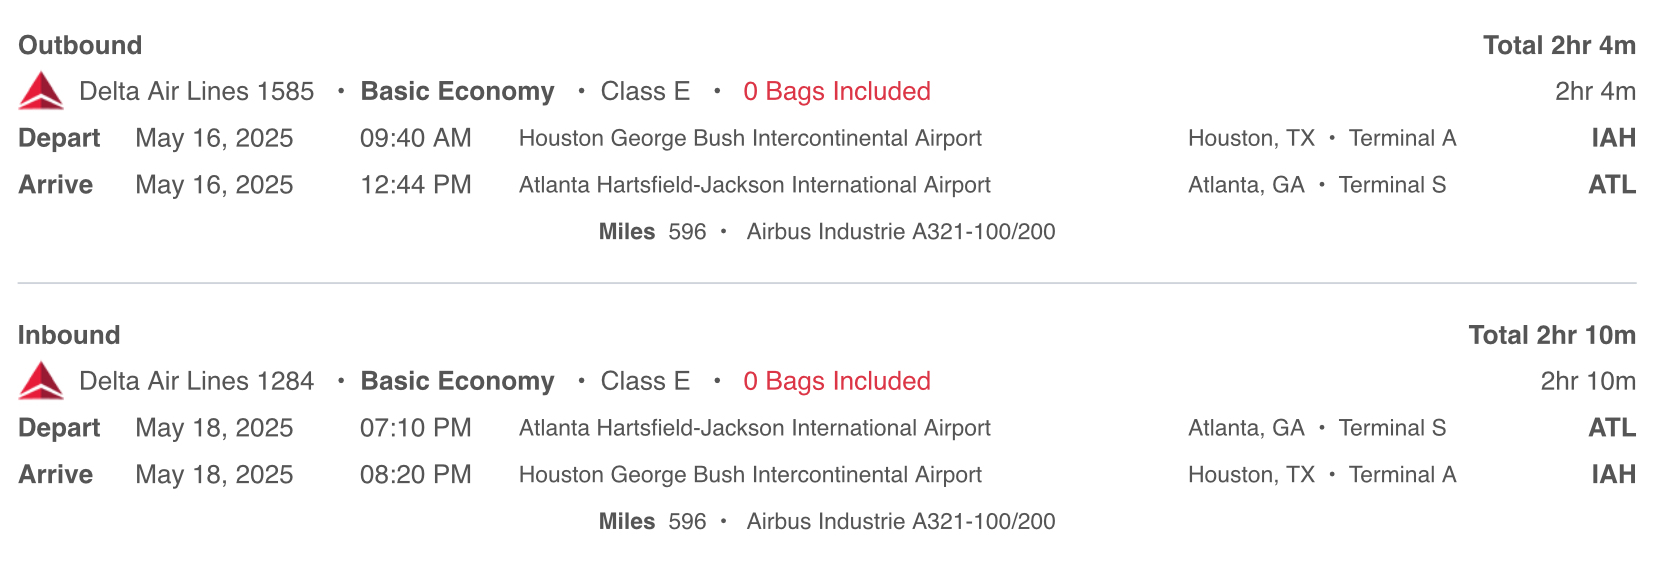Select the Delta Air Lines 1585 flight label
This screenshot has height=565, width=1659.
click(196, 91)
